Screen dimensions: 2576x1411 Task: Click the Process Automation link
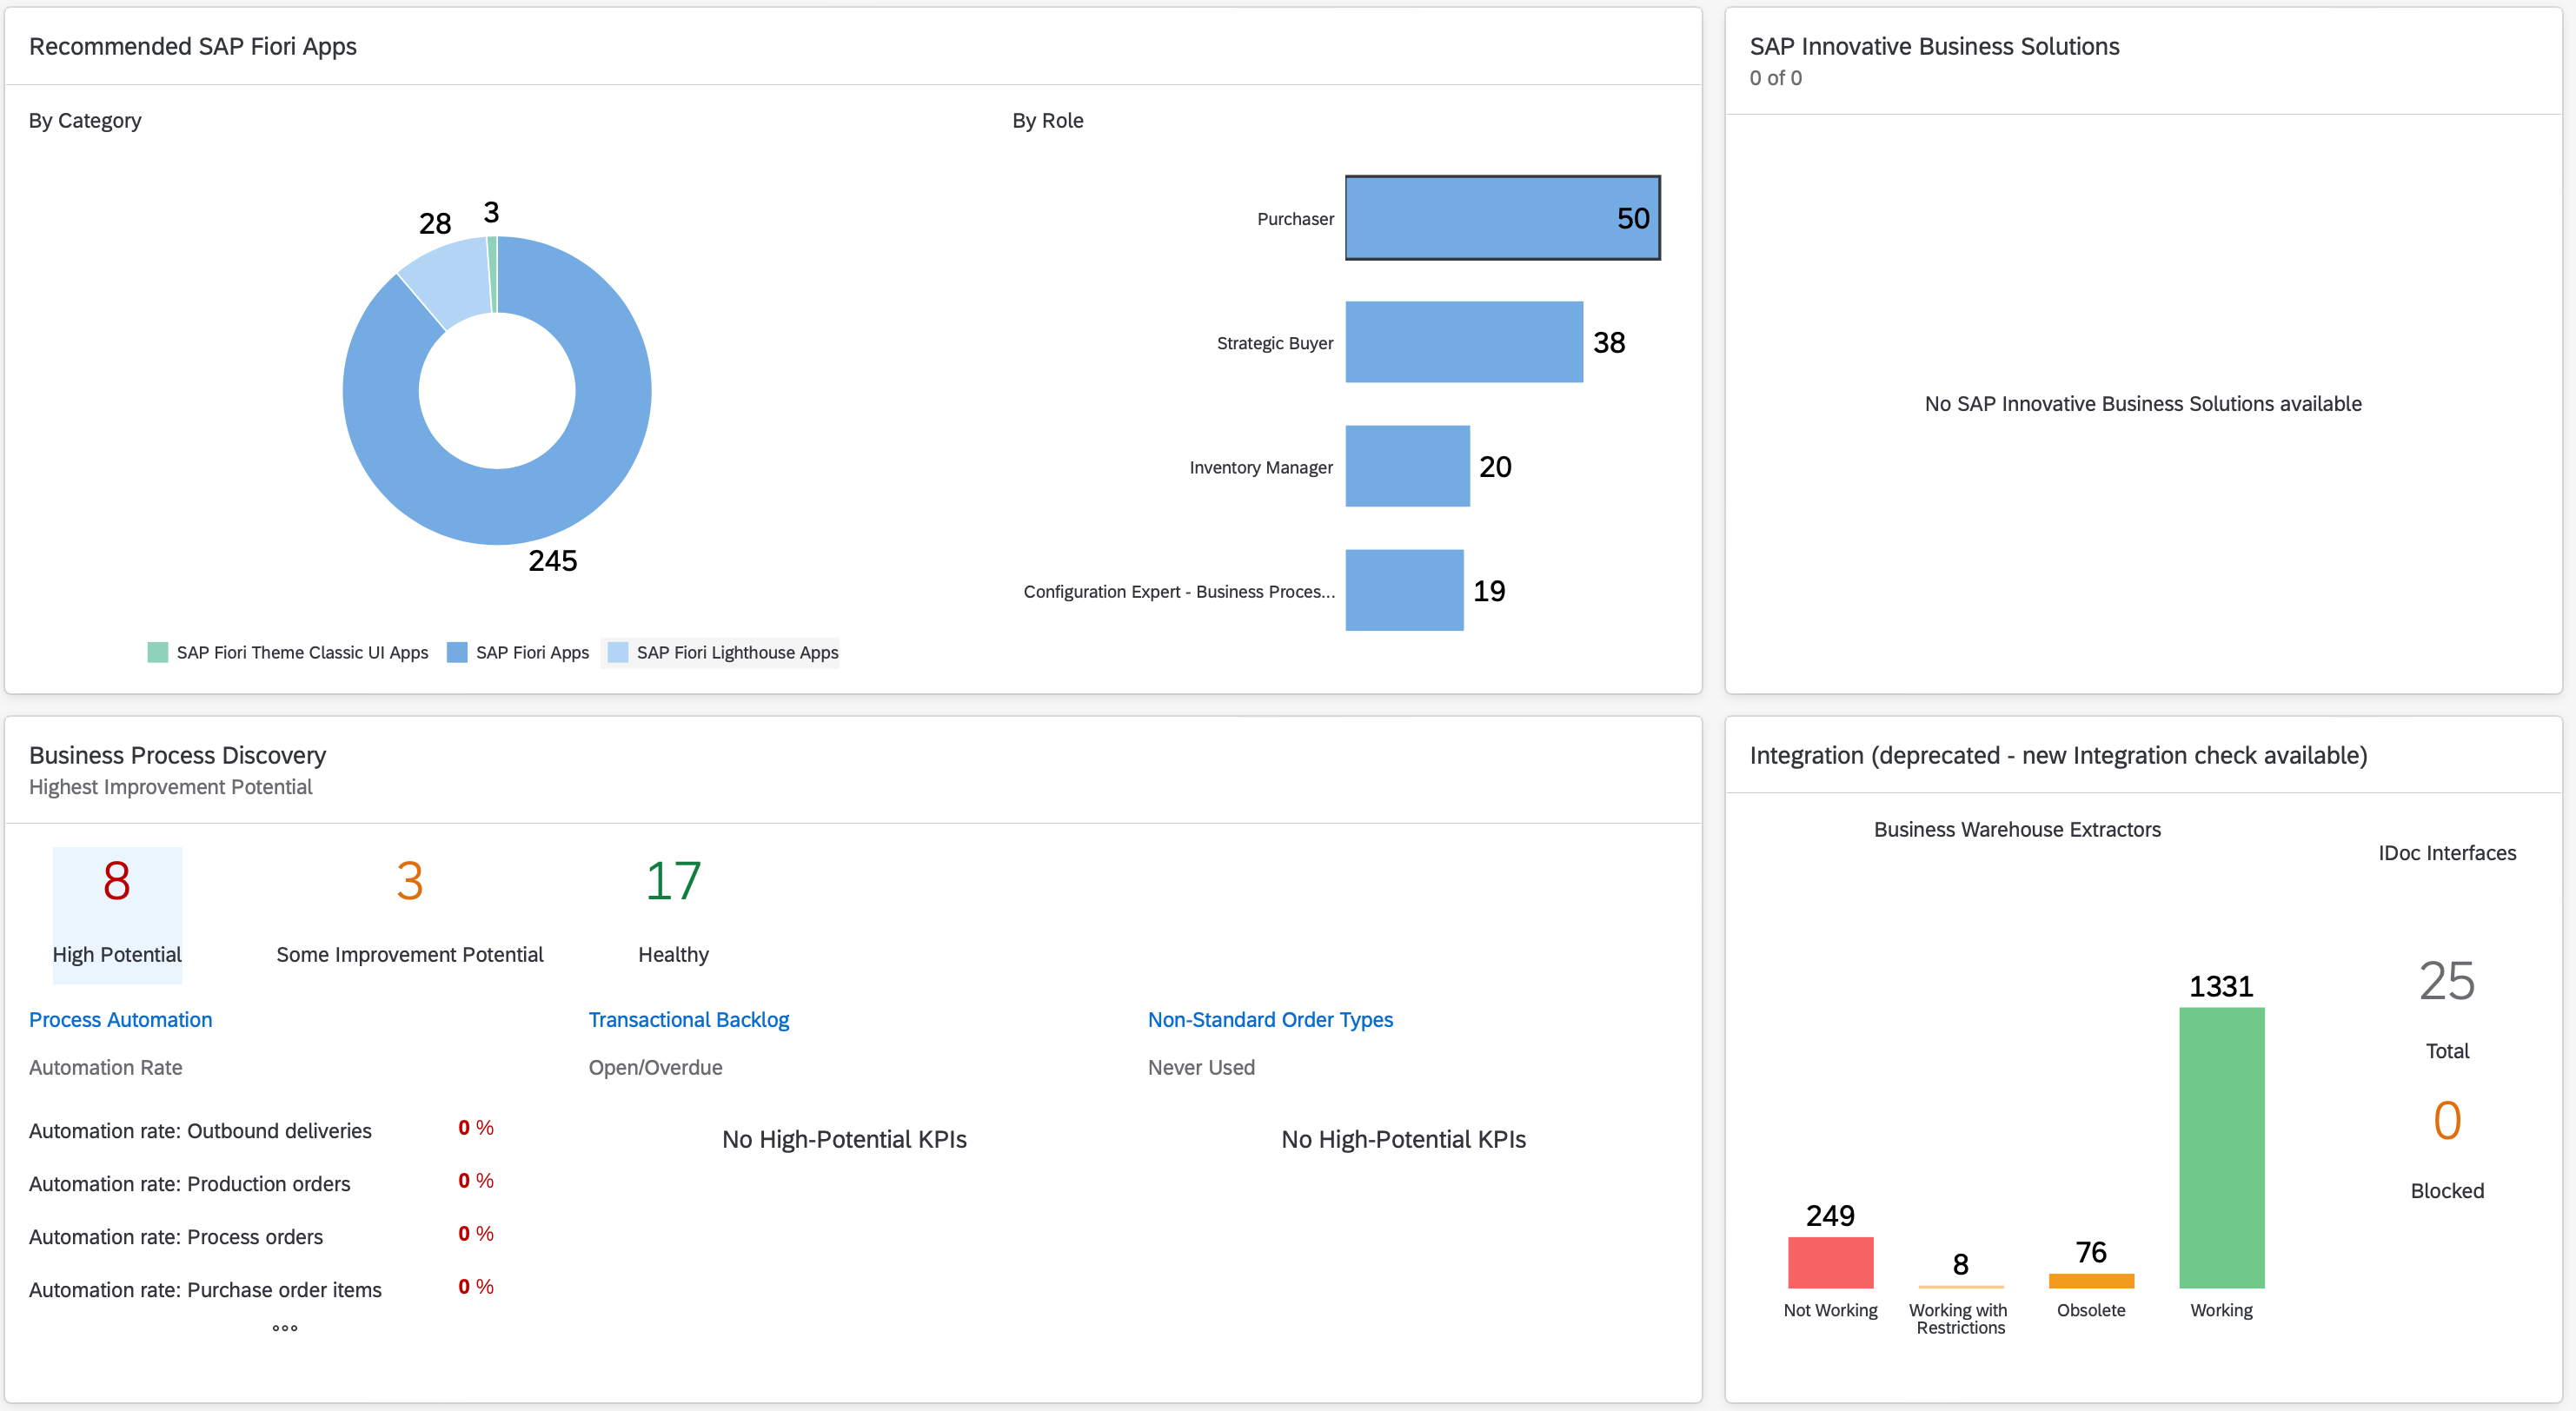(x=120, y=1019)
